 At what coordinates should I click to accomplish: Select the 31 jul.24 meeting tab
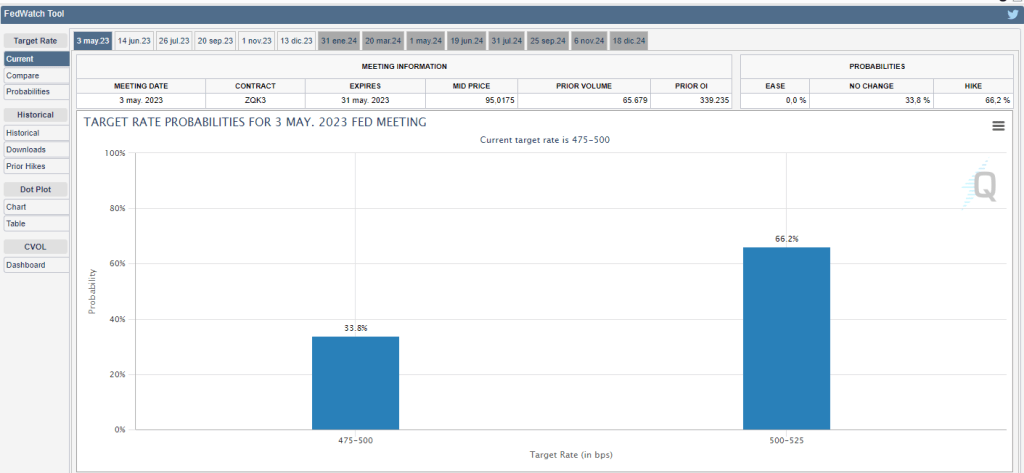(507, 41)
